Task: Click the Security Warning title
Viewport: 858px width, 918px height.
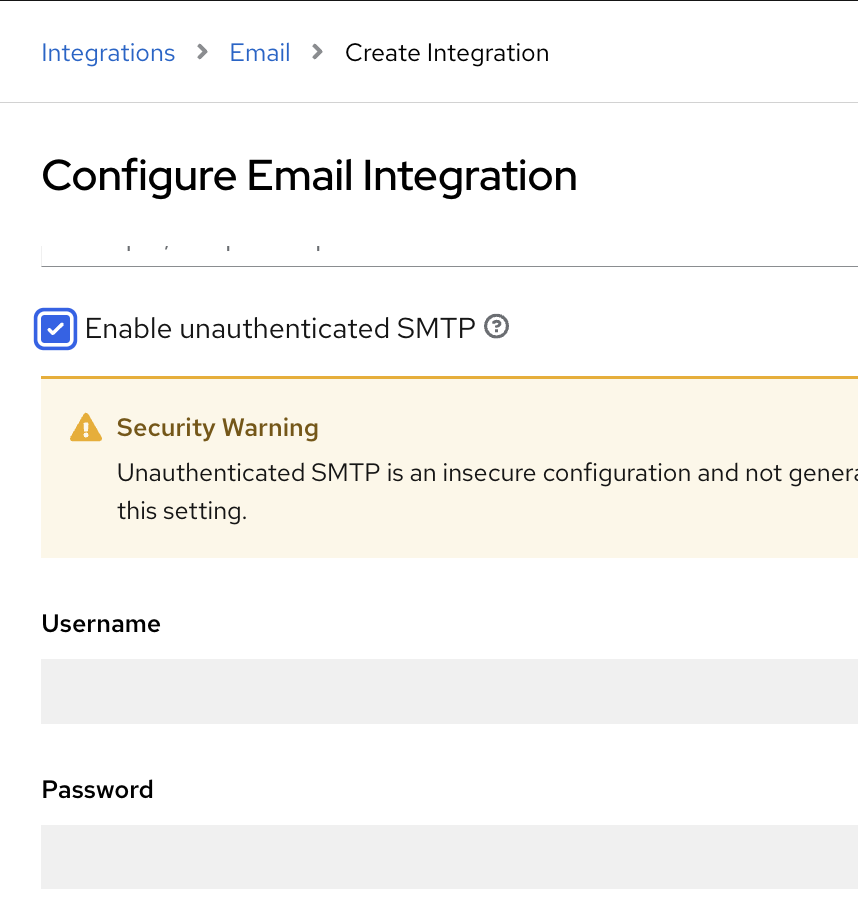Action: (x=217, y=428)
